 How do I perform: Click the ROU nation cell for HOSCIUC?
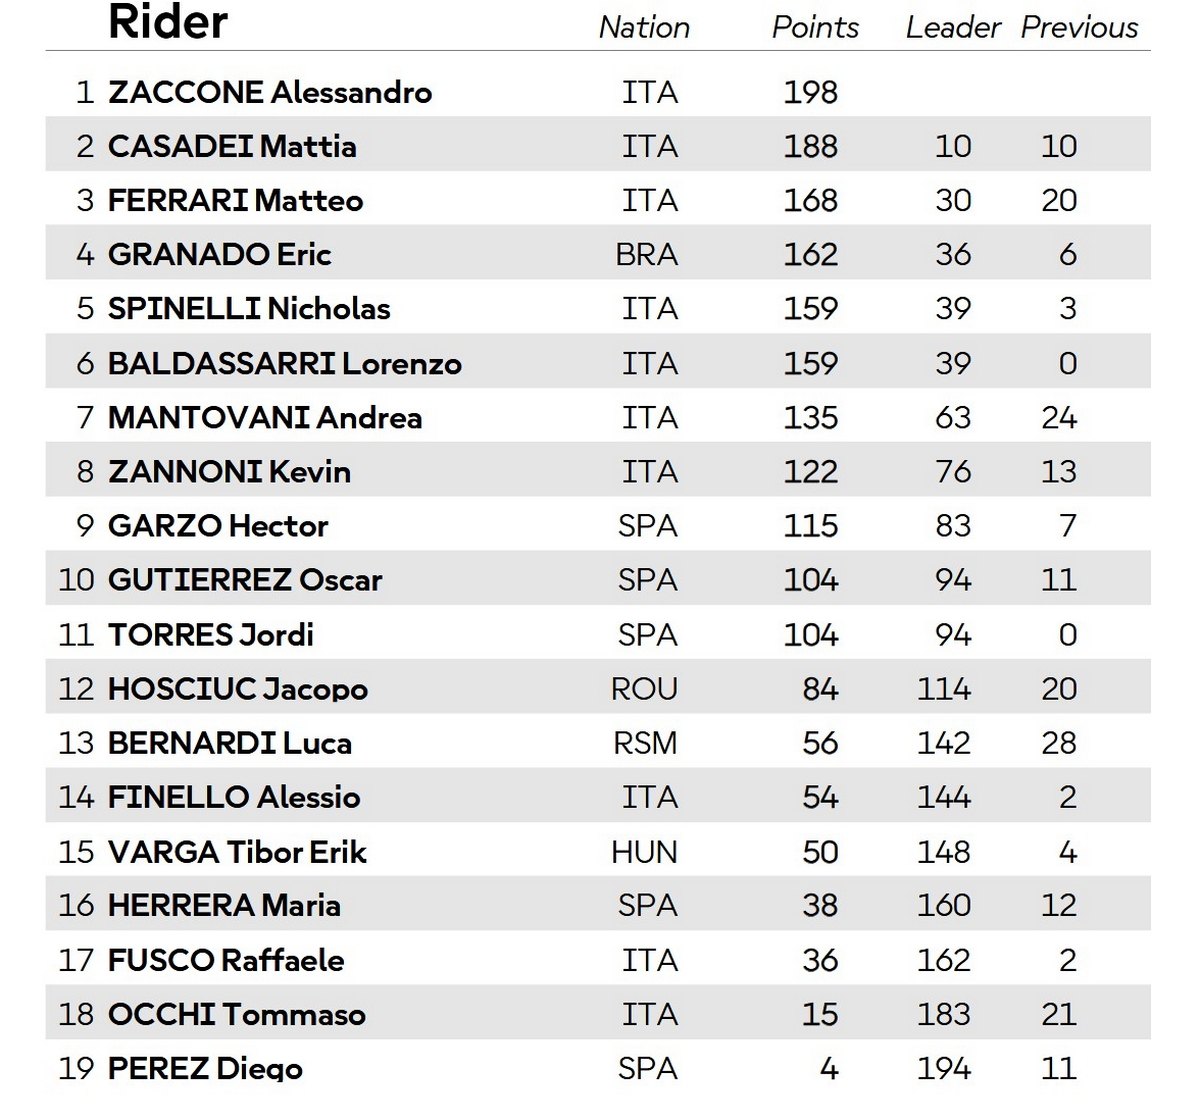click(645, 688)
